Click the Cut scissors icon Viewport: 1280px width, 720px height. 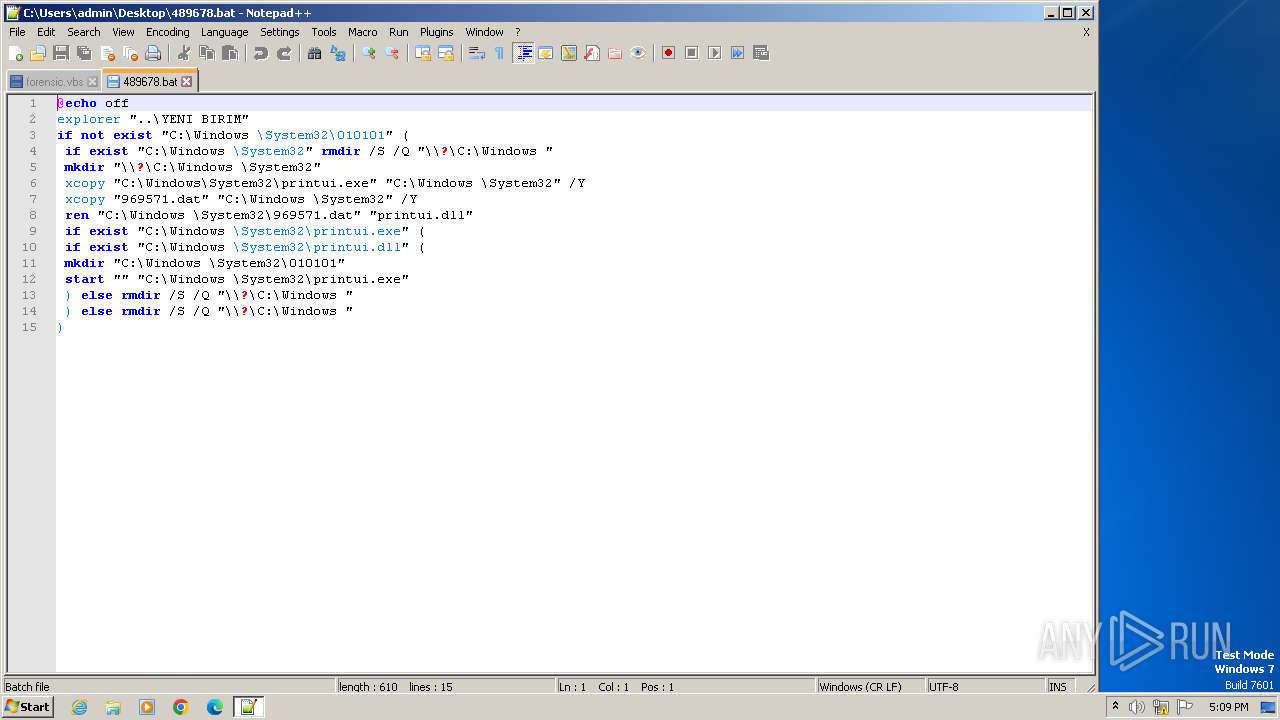click(x=183, y=53)
